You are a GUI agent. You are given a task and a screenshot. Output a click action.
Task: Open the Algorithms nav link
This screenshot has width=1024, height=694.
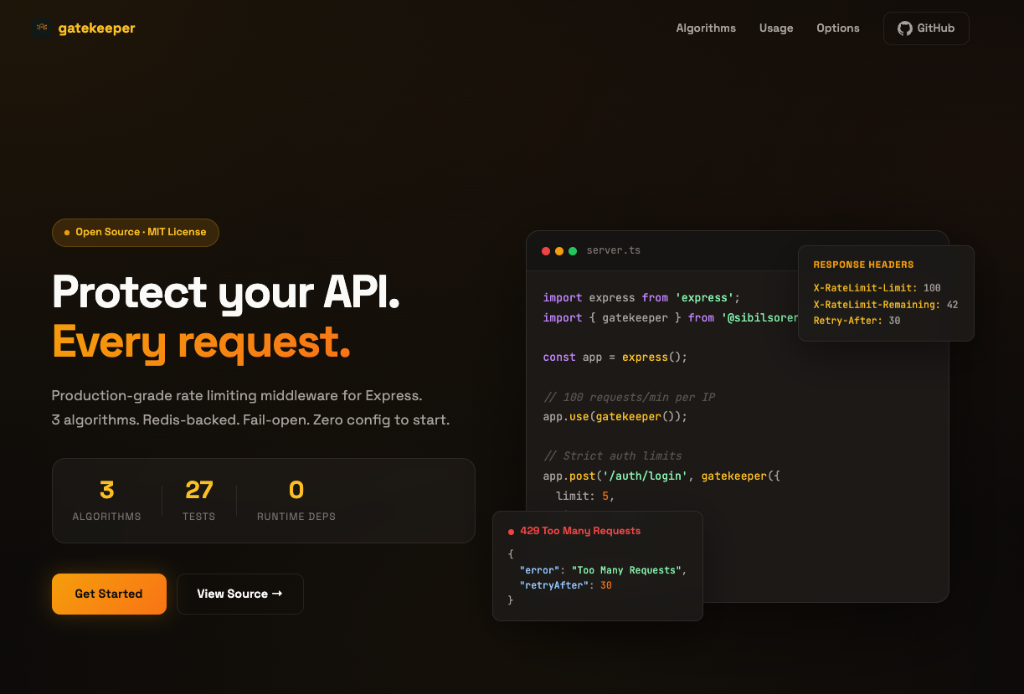706,28
